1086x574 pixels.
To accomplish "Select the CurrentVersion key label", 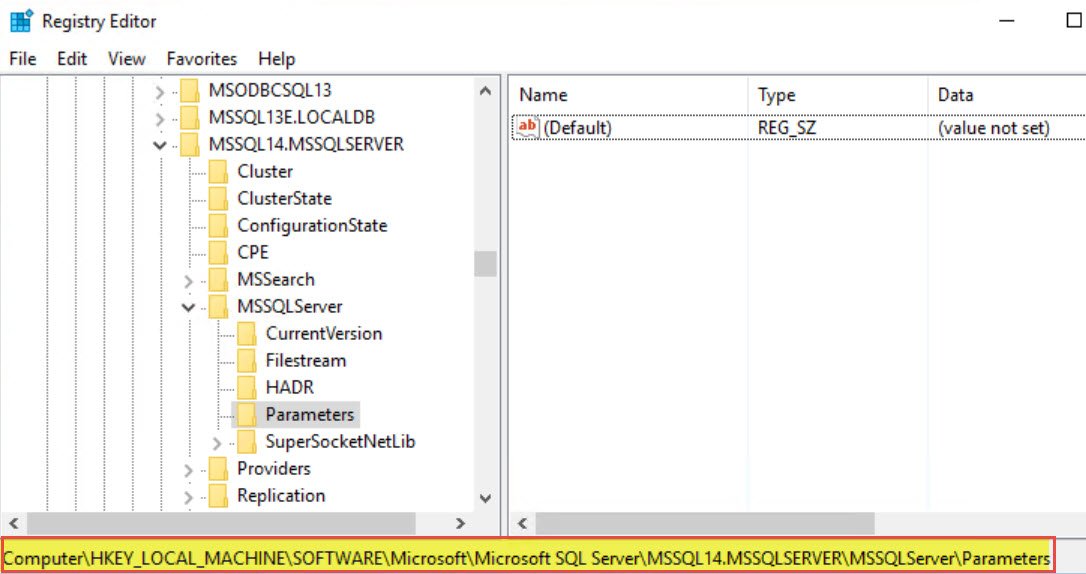I will pyautogui.click(x=323, y=333).
